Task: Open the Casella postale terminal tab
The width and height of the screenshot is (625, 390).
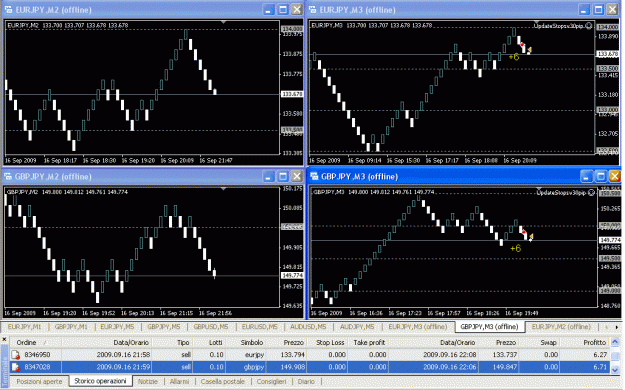Action: [x=223, y=382]
